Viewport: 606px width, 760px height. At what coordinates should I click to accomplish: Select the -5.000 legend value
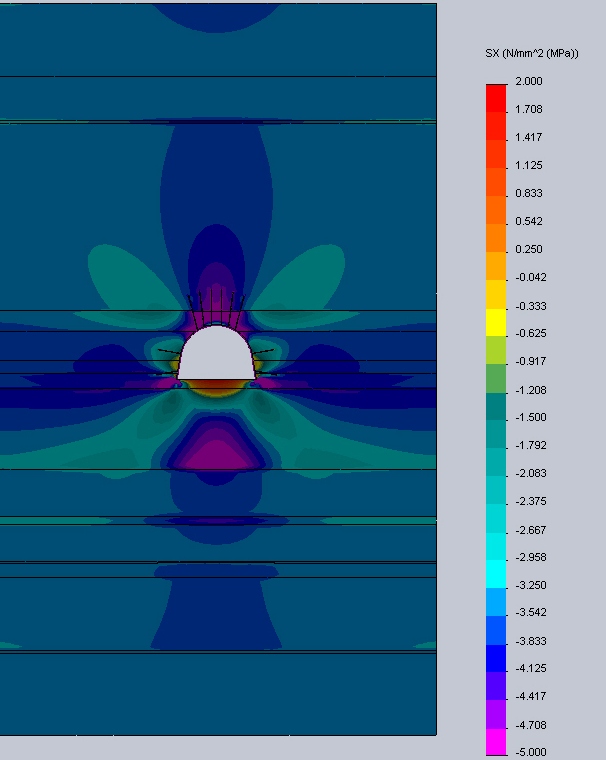(x=531, y=752)
